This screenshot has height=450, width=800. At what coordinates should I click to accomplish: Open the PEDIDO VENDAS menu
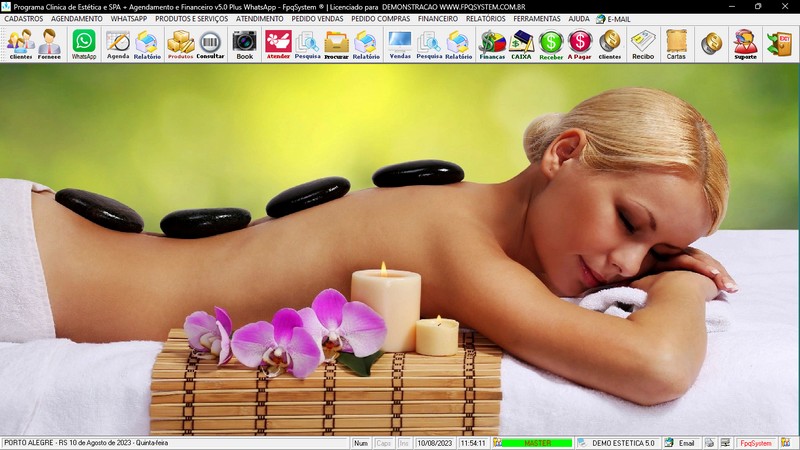point(317,18)
